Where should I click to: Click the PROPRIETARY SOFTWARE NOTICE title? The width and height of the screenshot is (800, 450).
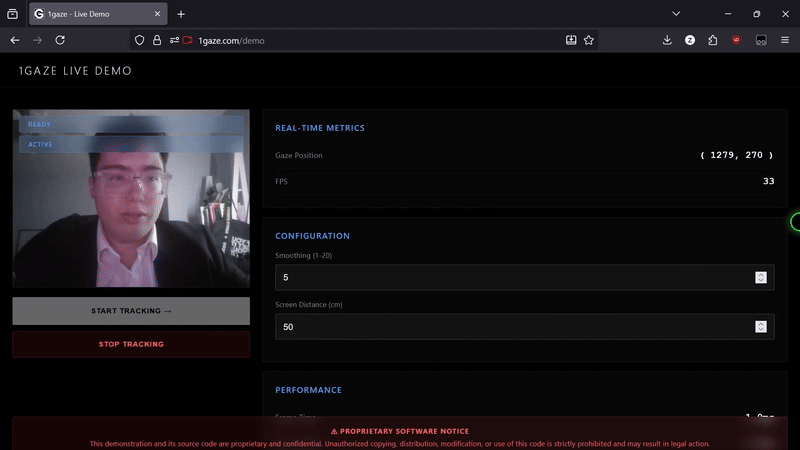point(400,431)
